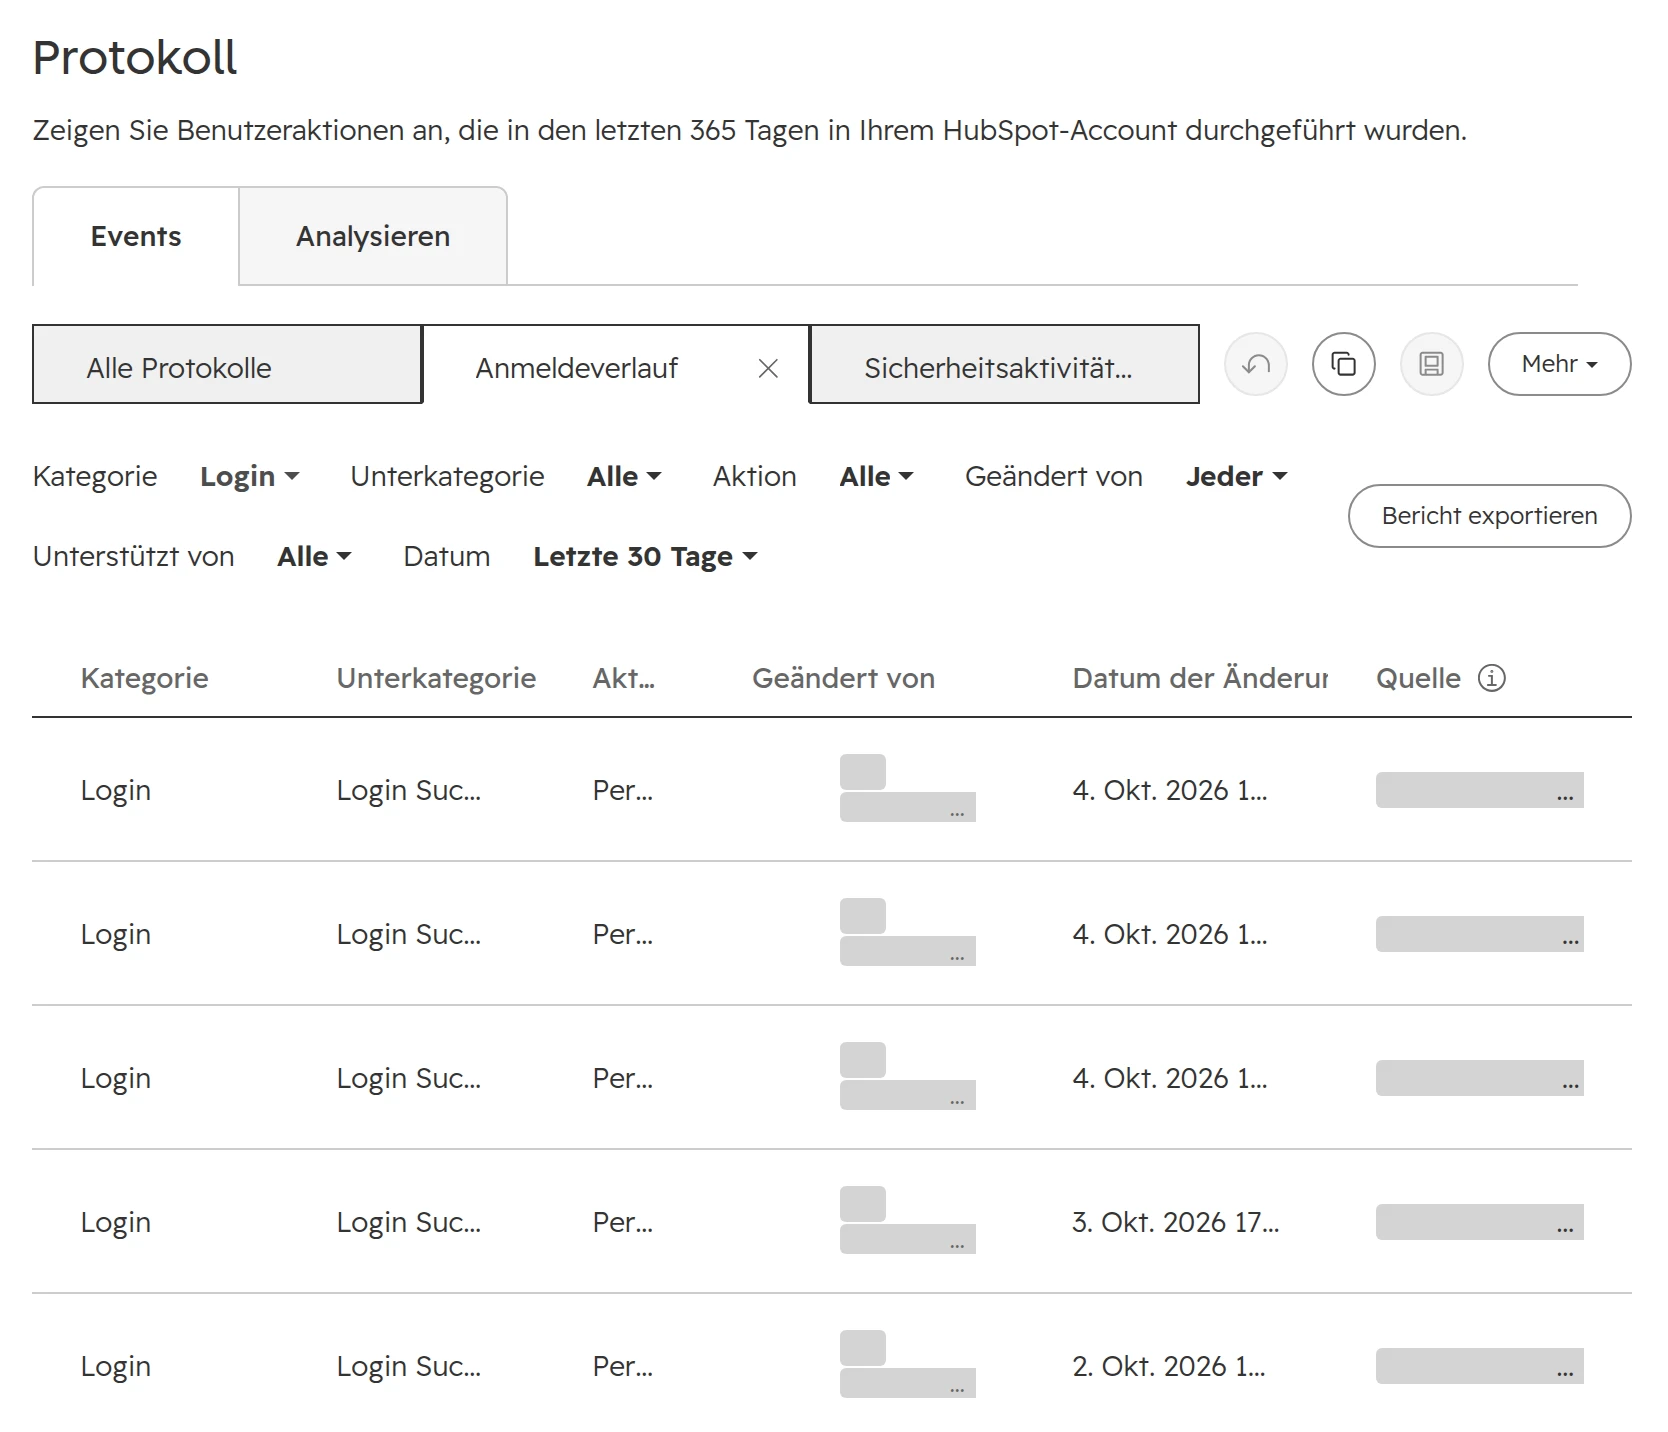Image resolution: width=1668 pixels, height=1432 pixels.
Task: Open Kategorie filter set to Login
Action: point(249,476)
